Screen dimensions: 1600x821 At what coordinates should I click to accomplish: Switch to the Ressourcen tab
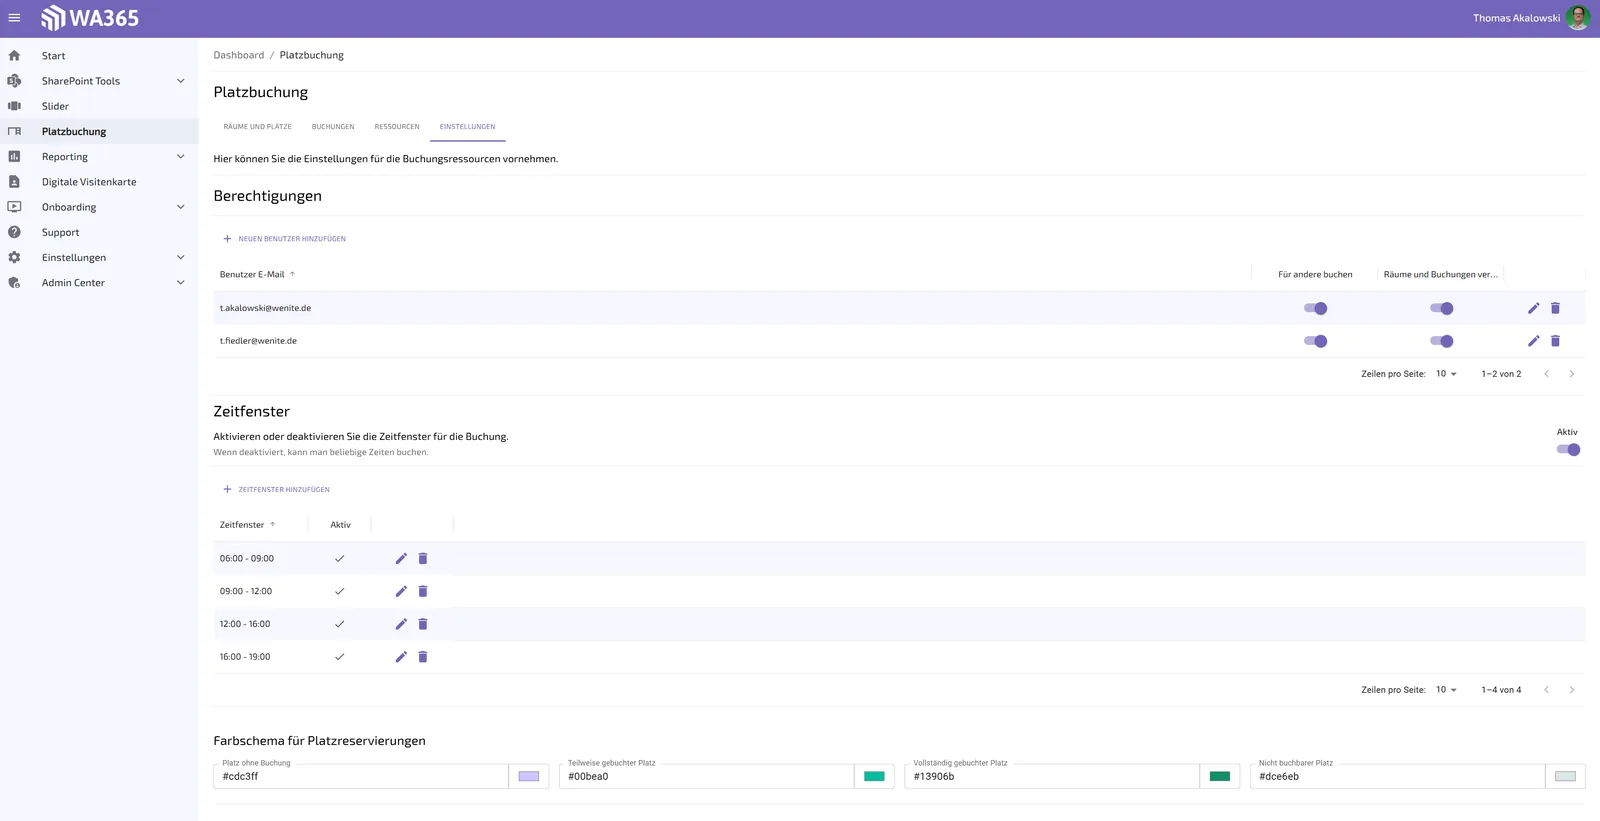coord(397,127)
